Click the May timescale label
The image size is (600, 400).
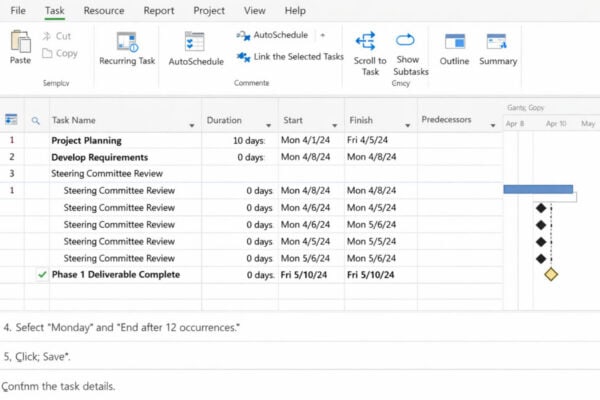(588, 124)
